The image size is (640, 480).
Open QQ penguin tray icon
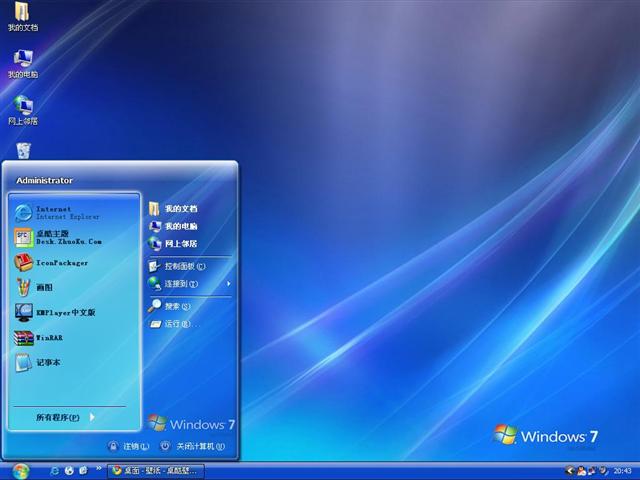(581, 471)
